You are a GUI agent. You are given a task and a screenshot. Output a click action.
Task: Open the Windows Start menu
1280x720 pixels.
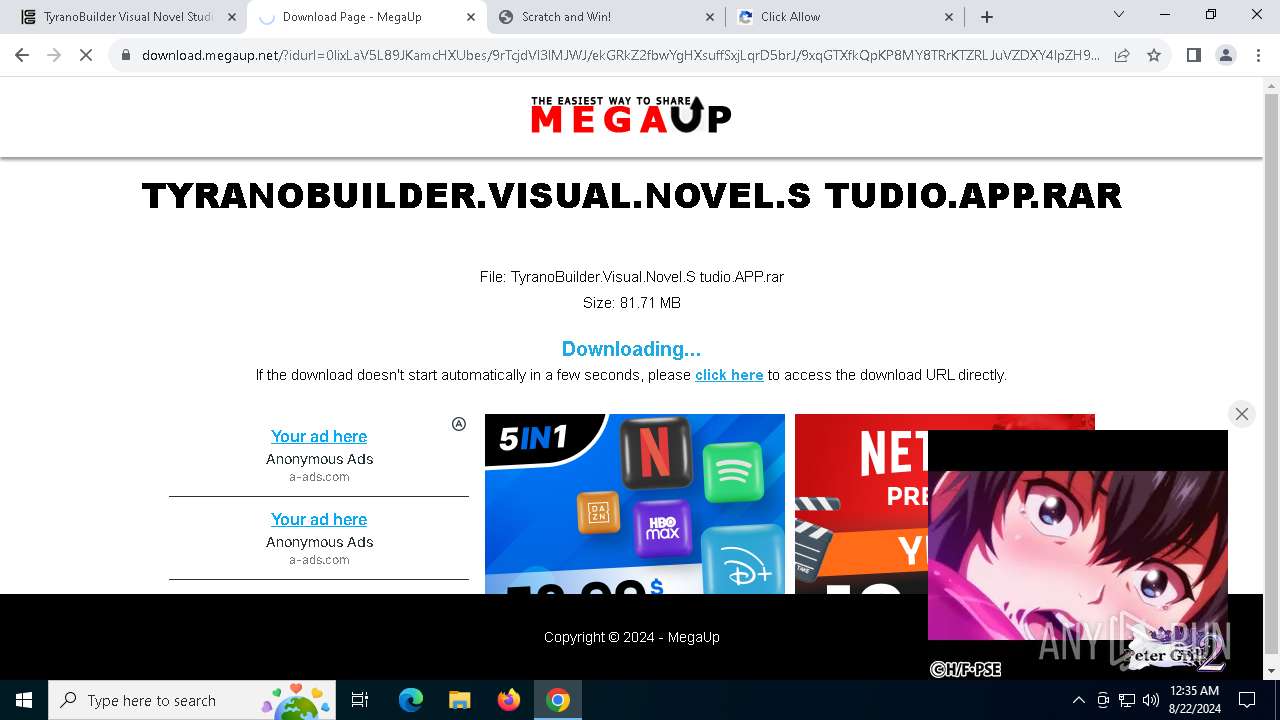[x=24, y=700]
